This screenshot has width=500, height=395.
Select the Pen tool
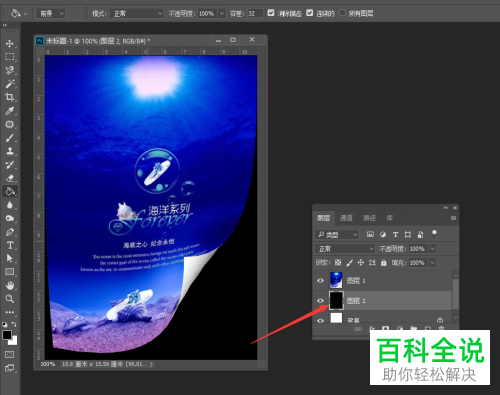pyautogui.click(x=10, y=232)
